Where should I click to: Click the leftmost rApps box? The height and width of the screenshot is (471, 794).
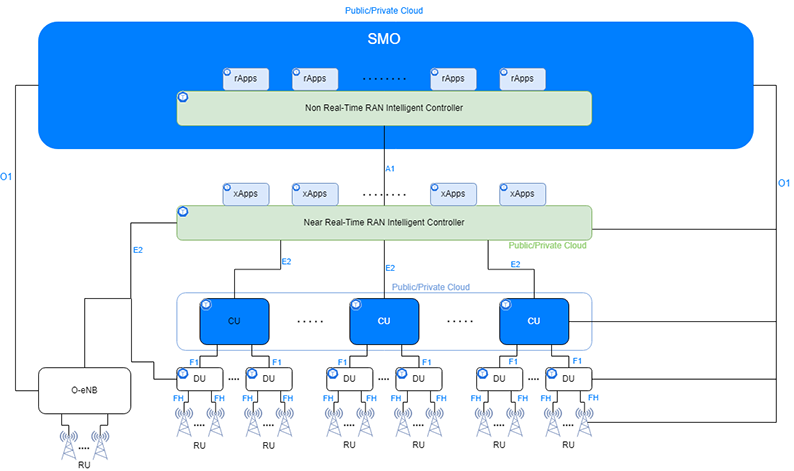(x=246, y=79)
